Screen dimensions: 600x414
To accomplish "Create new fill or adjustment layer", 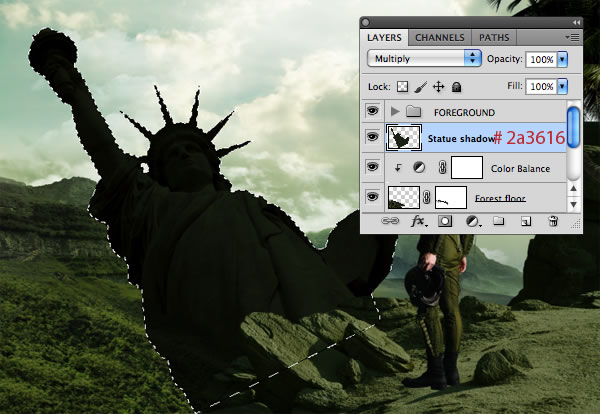I will point(473,221).
